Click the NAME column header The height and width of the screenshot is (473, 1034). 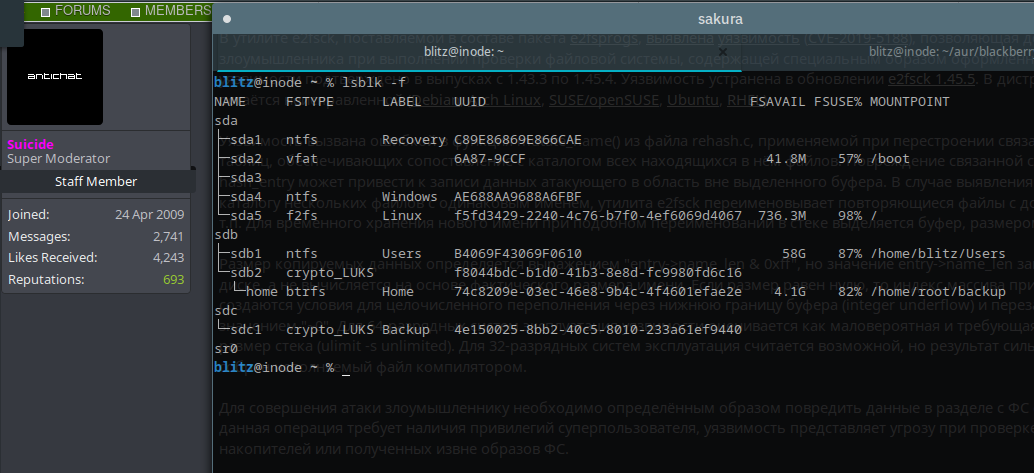(230, 102)
